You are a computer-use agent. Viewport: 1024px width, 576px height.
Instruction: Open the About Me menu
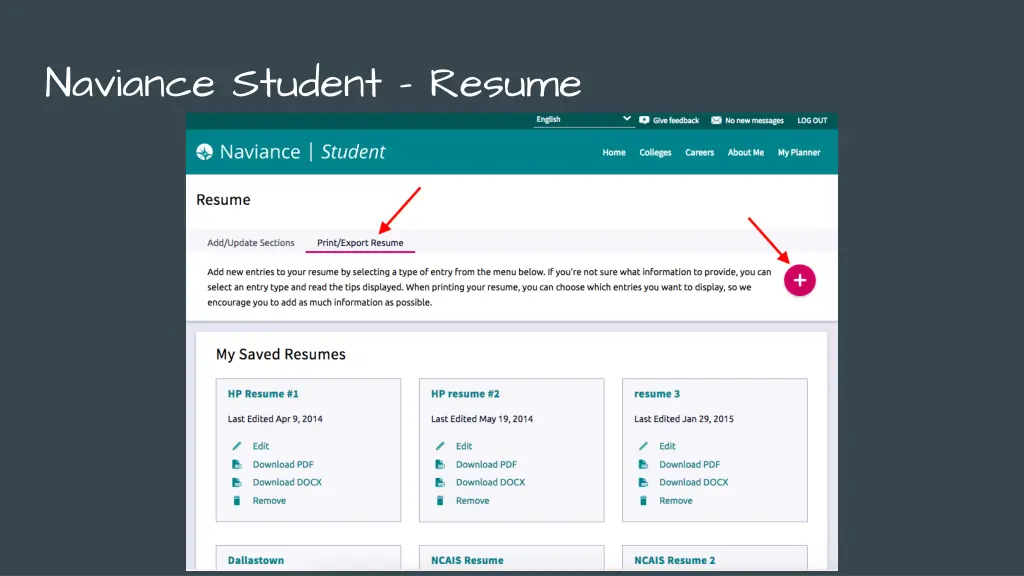pos(746,152)
